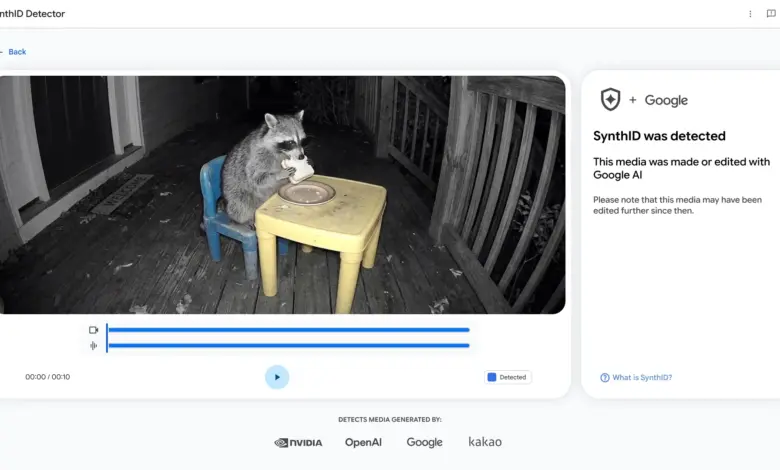Click the feedback icon in top corner
Screen dimensions: 780x470
[771, 14]
